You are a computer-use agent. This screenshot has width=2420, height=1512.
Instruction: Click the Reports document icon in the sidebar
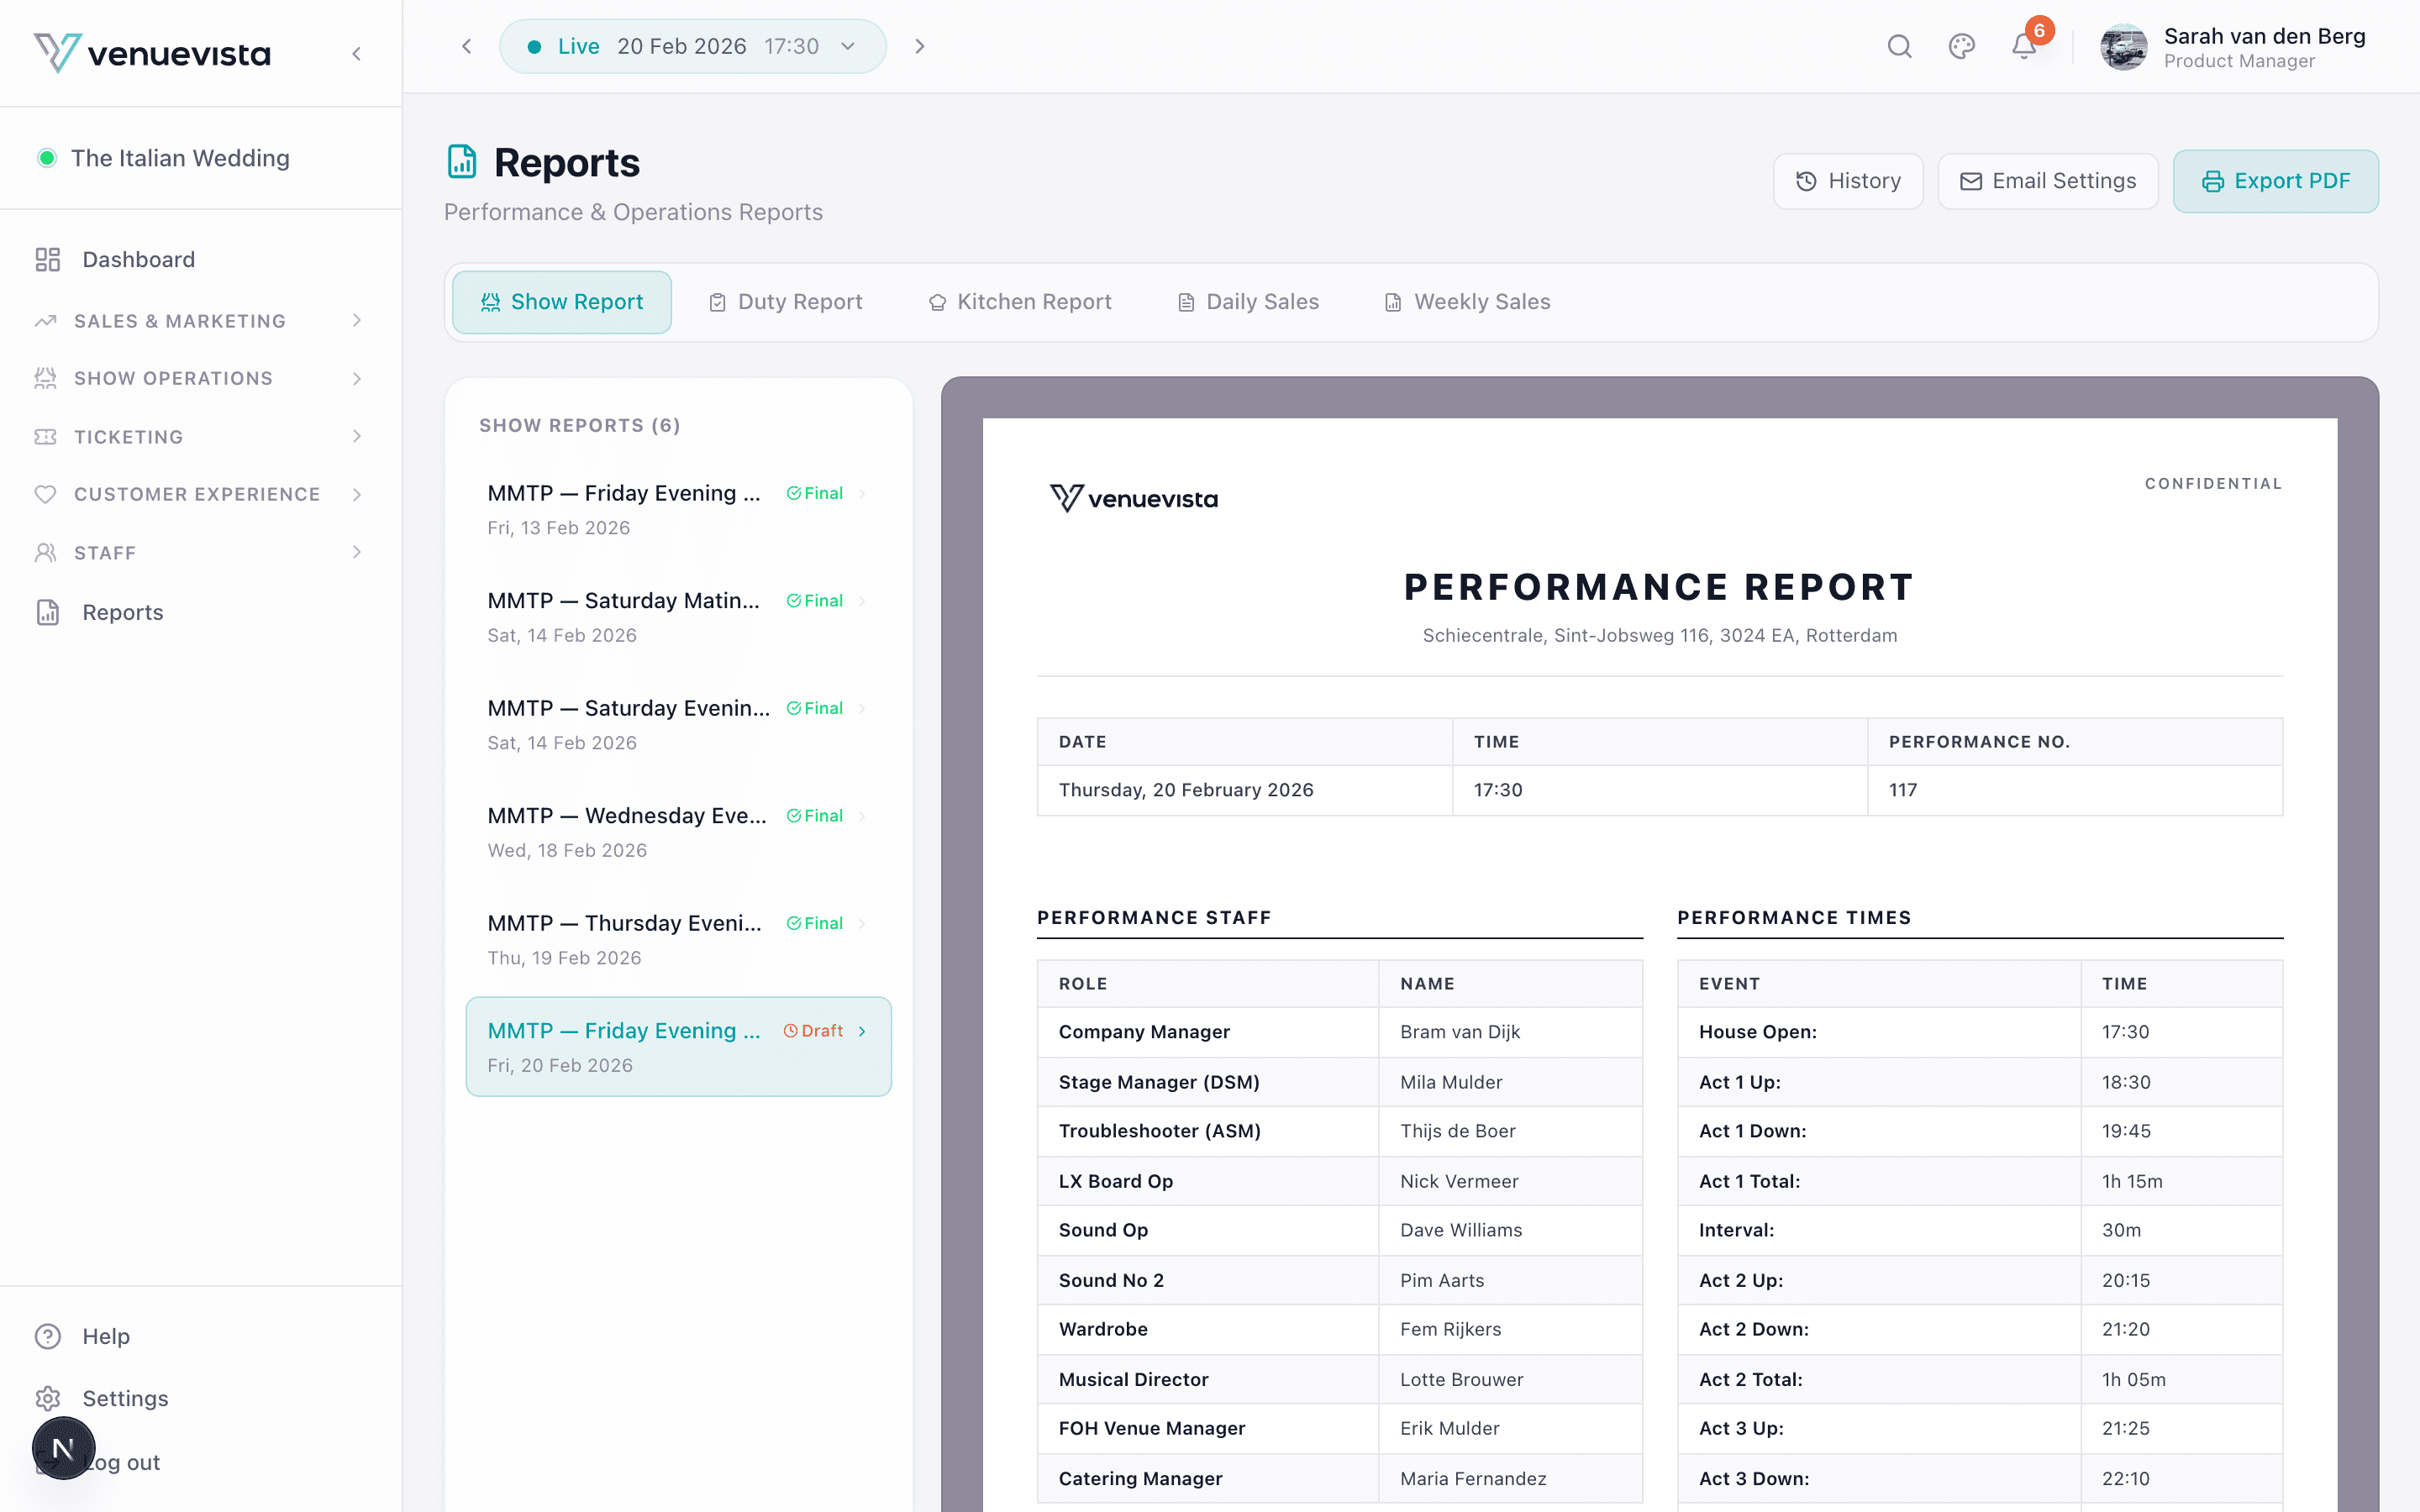(x=47, y=612)
